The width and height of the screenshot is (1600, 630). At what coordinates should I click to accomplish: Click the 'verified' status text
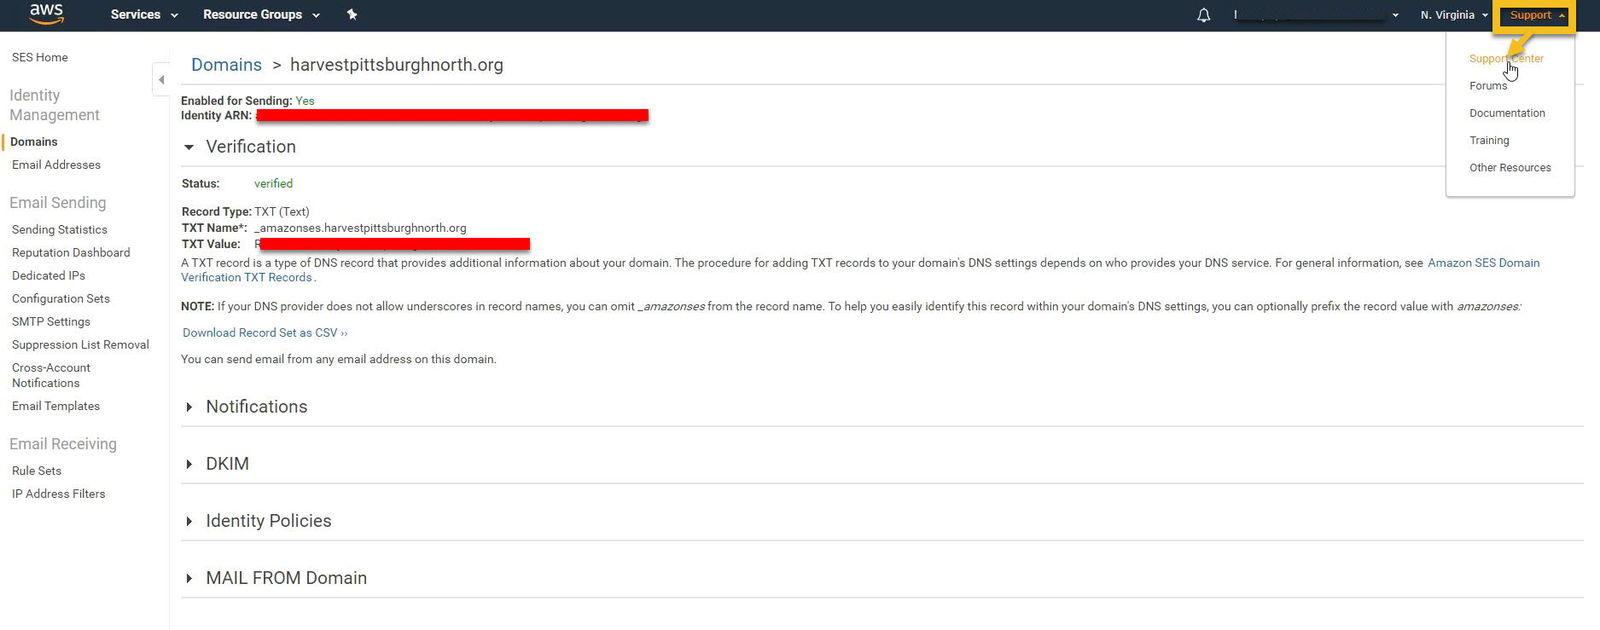tap(273, 184)
